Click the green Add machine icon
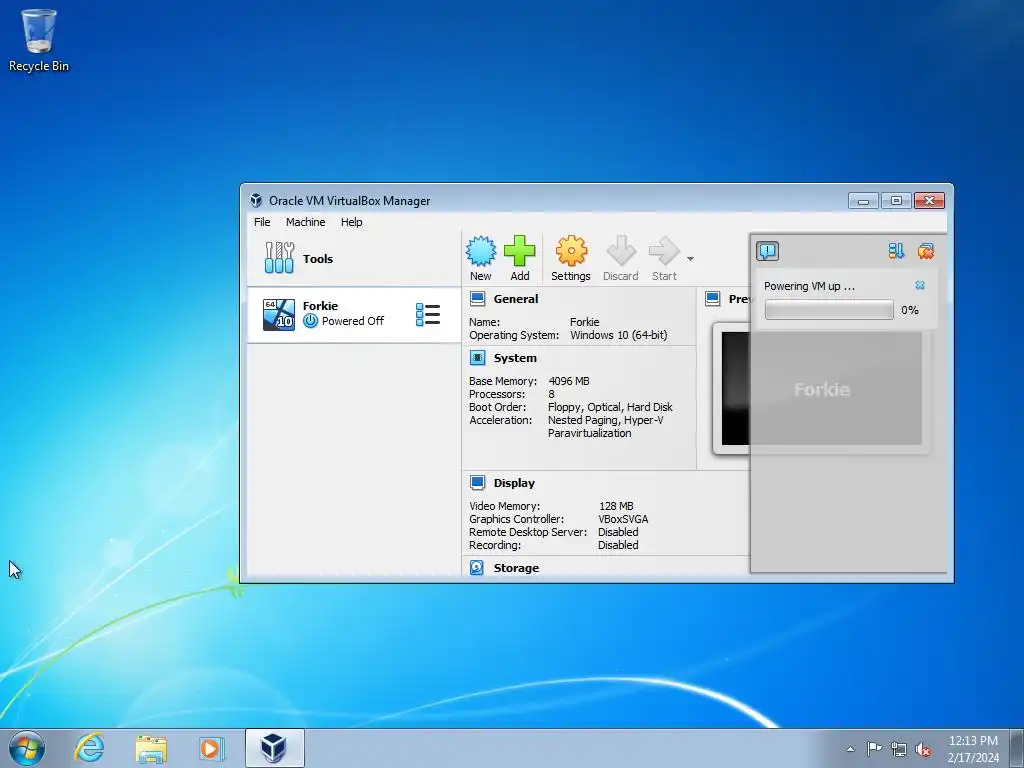 (520, 251)
